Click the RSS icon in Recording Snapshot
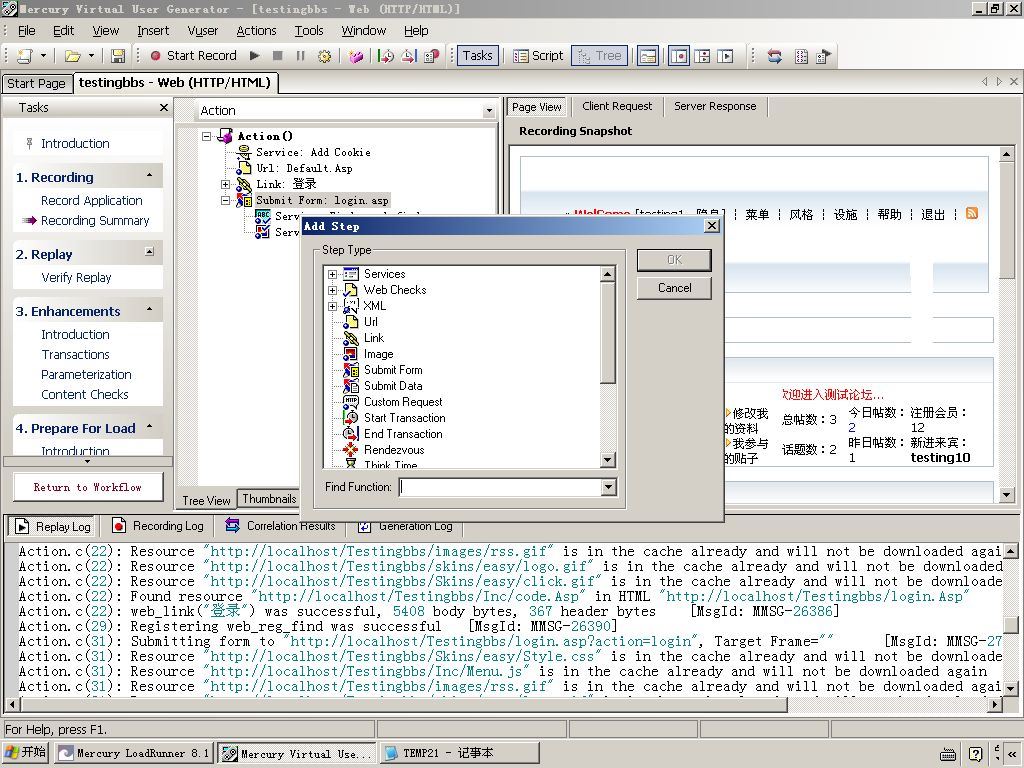The width and height of the screenshot is (1024, 768). click(972, 213)
